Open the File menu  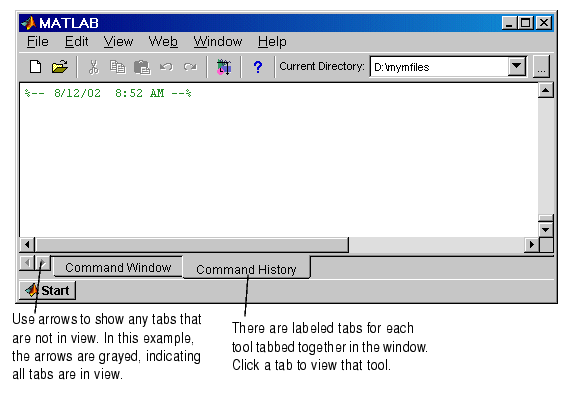tap(38, 42)
